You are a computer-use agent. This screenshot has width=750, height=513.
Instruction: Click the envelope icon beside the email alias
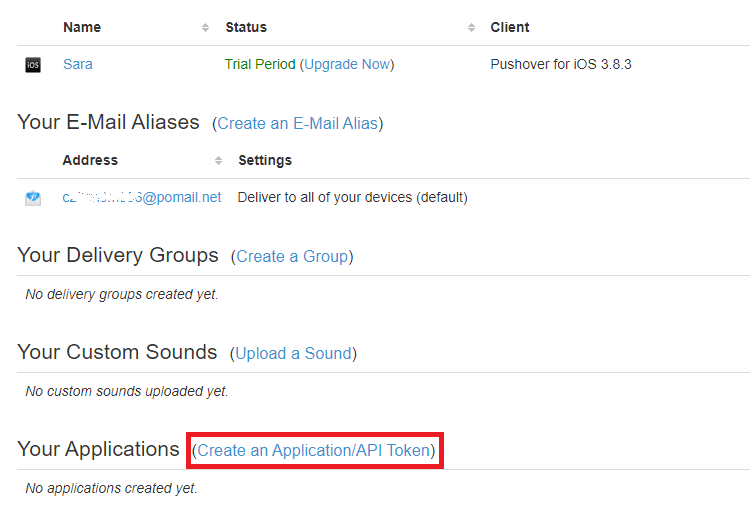(33, 198)
